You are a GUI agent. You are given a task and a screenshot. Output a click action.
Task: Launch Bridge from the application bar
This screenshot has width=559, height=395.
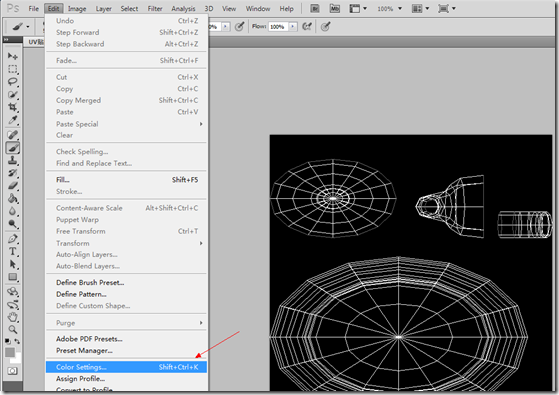pyautogui.click(x=314, y=9)
